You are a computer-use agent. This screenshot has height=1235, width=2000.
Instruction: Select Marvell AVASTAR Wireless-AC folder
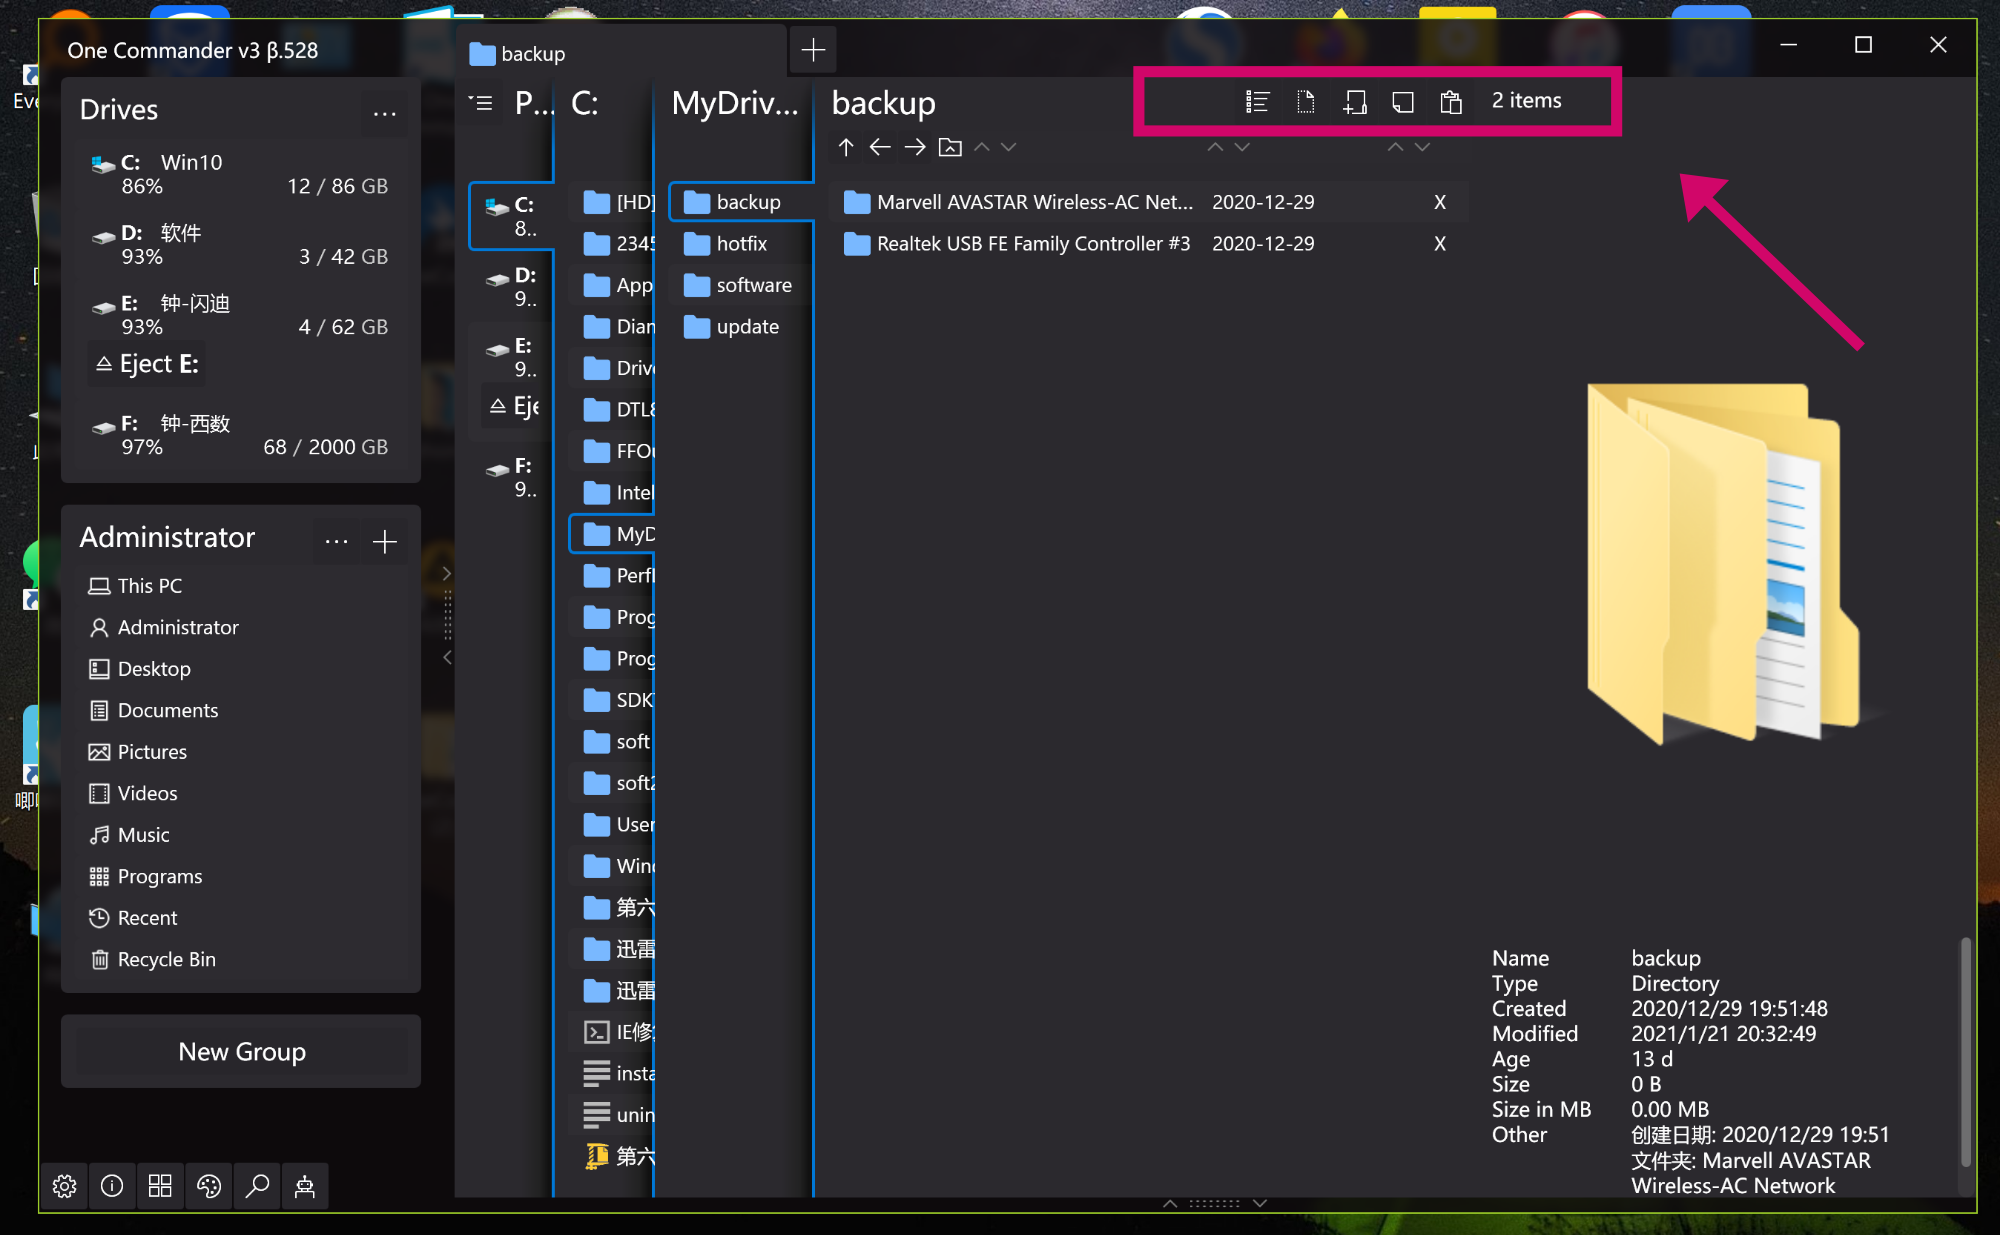coord(1148,202)
